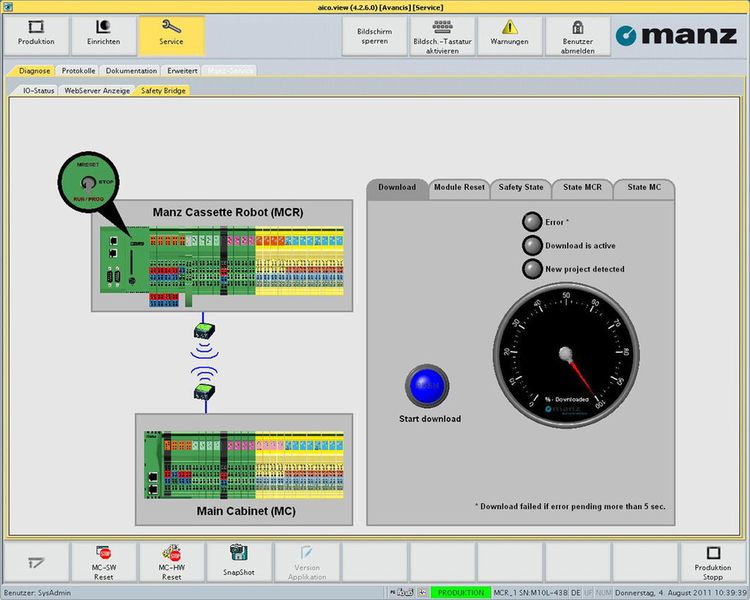
Task: Click the % Downloaded gauge dial
Action: 566,355
